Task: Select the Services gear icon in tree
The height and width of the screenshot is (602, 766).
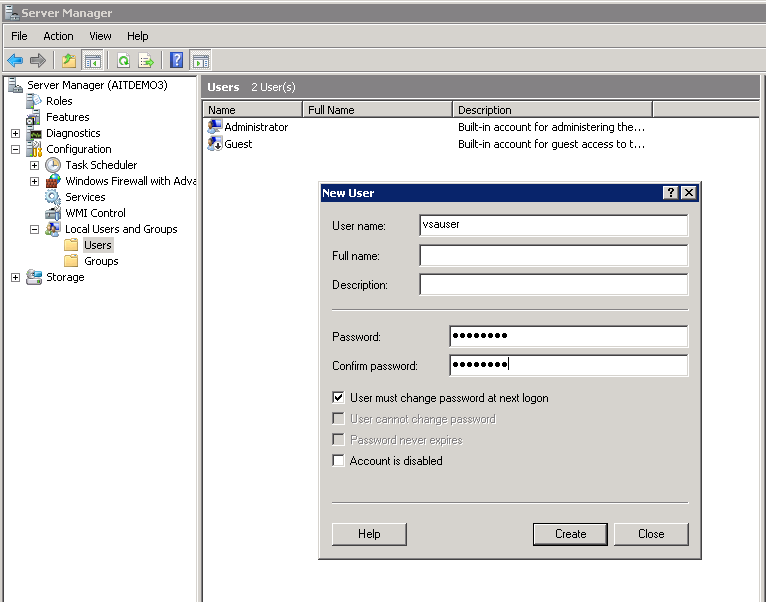Action: click(53, 197)
